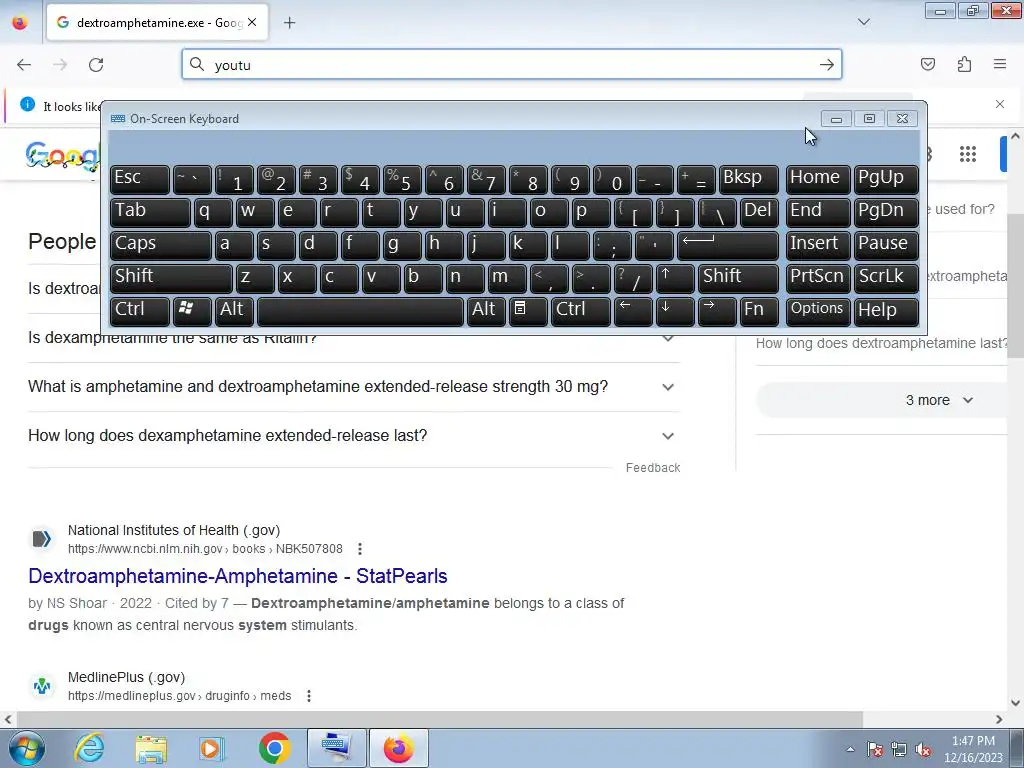Click the b key on the keyboard
This screenshot has width=1024, height=768.
click(423, 278)
